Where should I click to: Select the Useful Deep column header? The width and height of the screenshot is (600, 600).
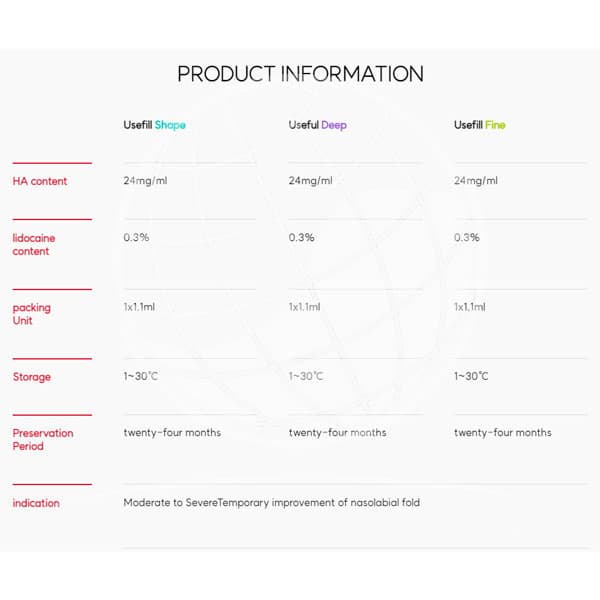pos(318,125)
